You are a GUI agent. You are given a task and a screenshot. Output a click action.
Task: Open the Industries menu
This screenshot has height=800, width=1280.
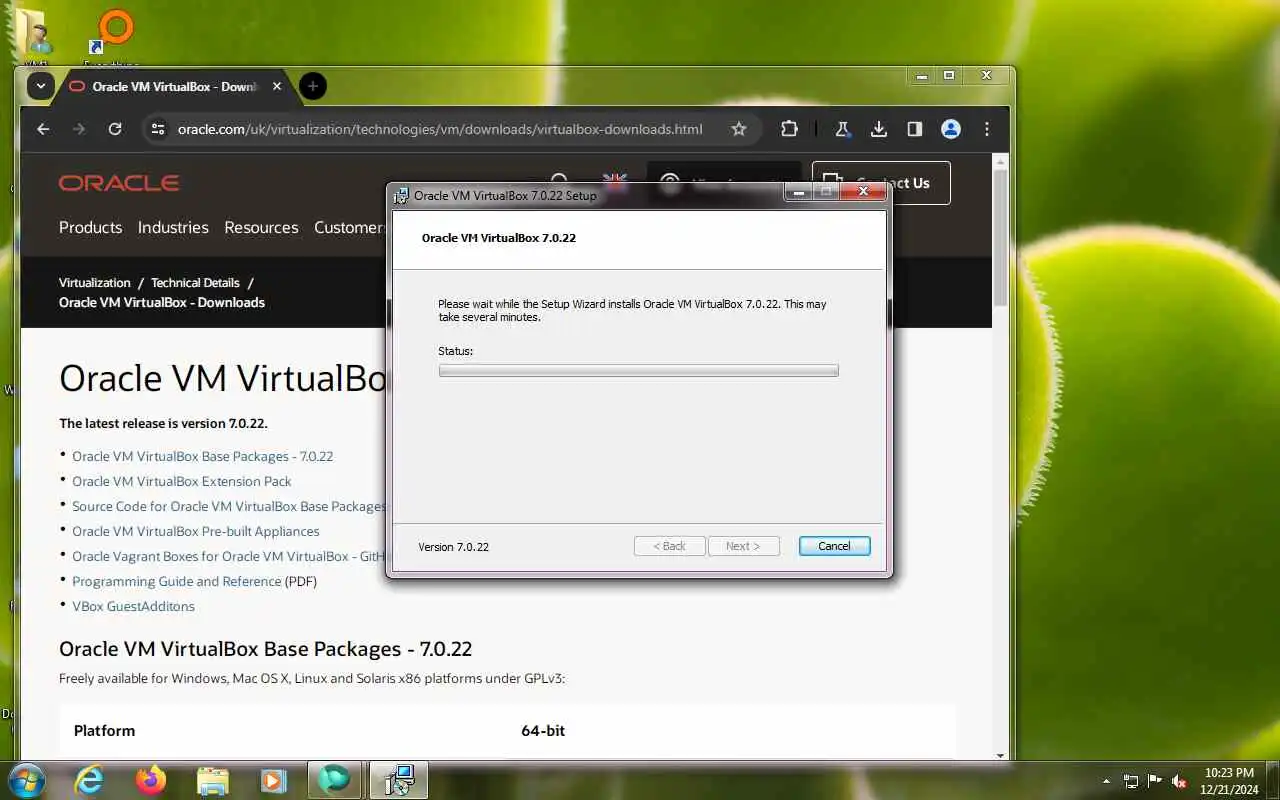pos(173,227)
